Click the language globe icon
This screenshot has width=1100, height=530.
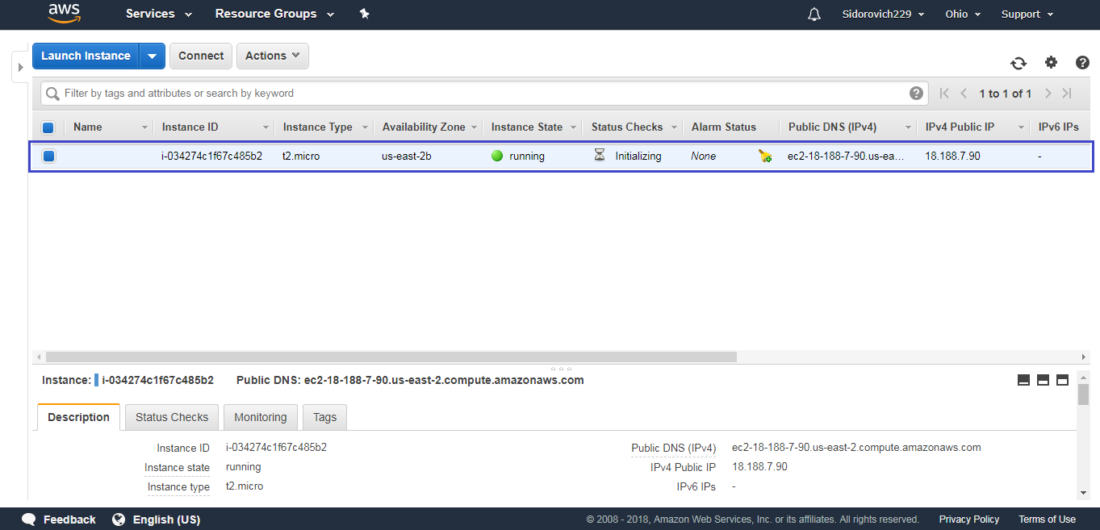click(119, 519)
